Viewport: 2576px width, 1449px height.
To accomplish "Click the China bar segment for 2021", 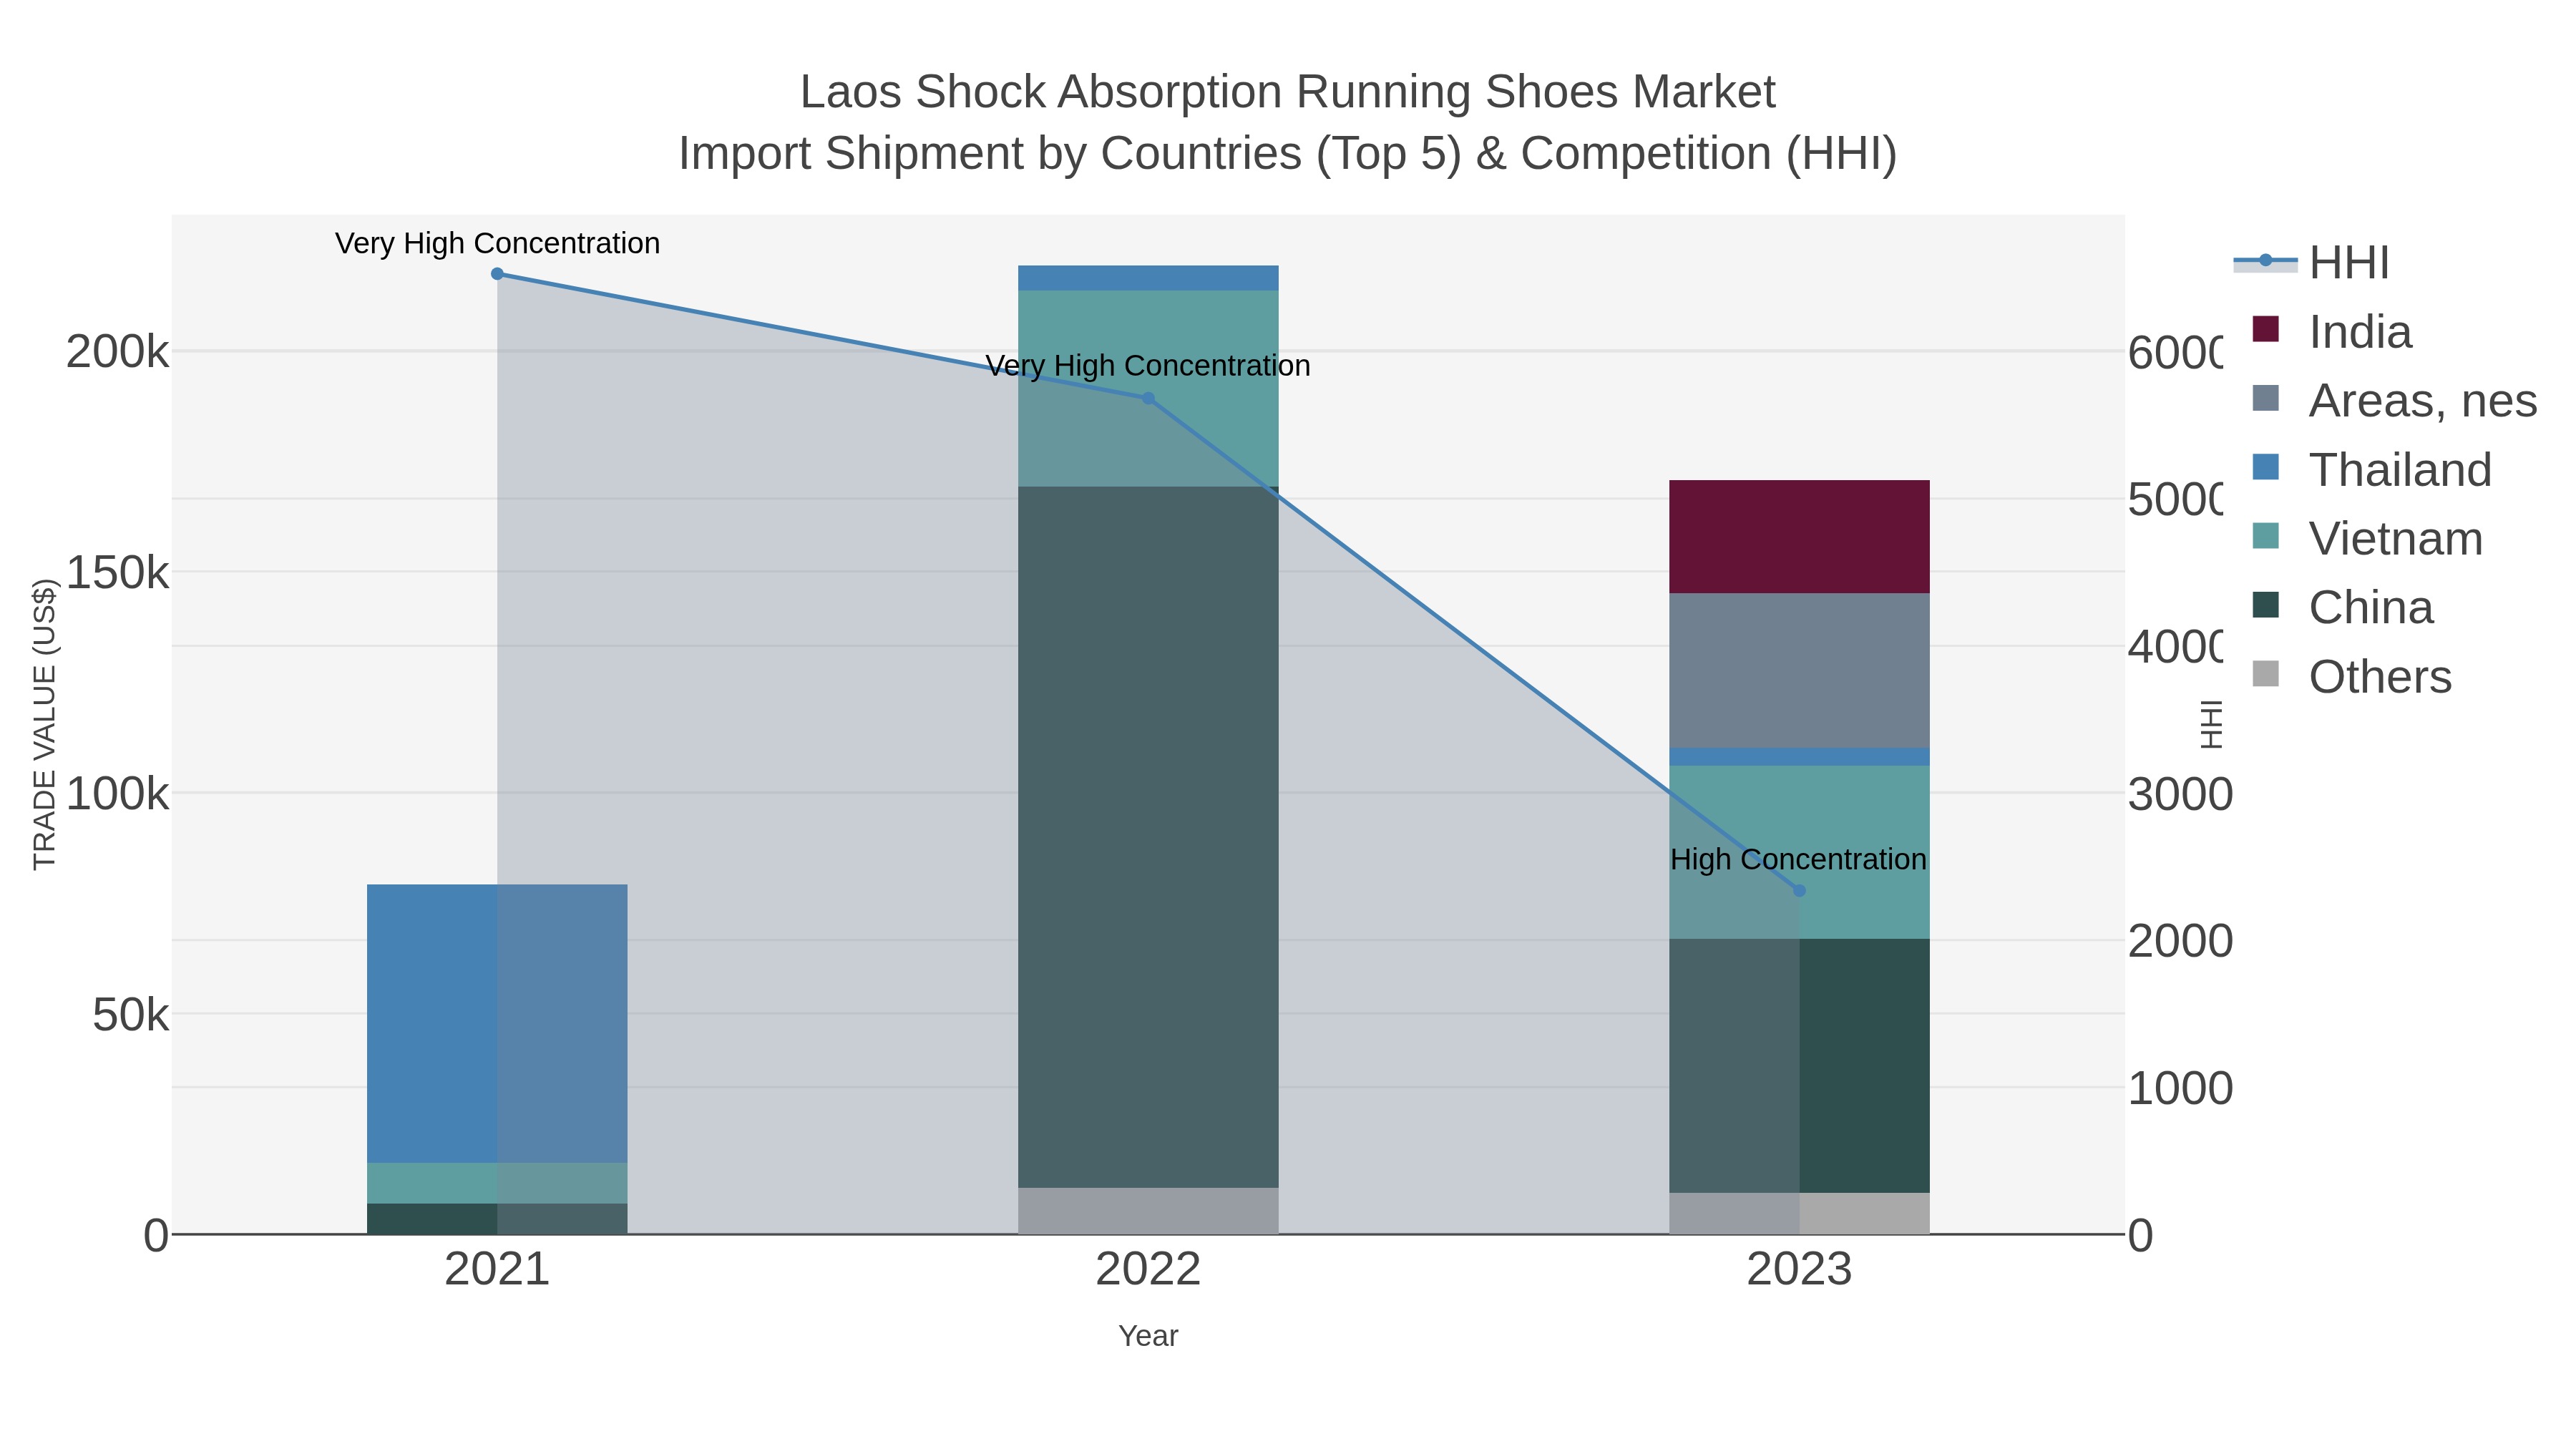I will click(x=497, y=1219).
